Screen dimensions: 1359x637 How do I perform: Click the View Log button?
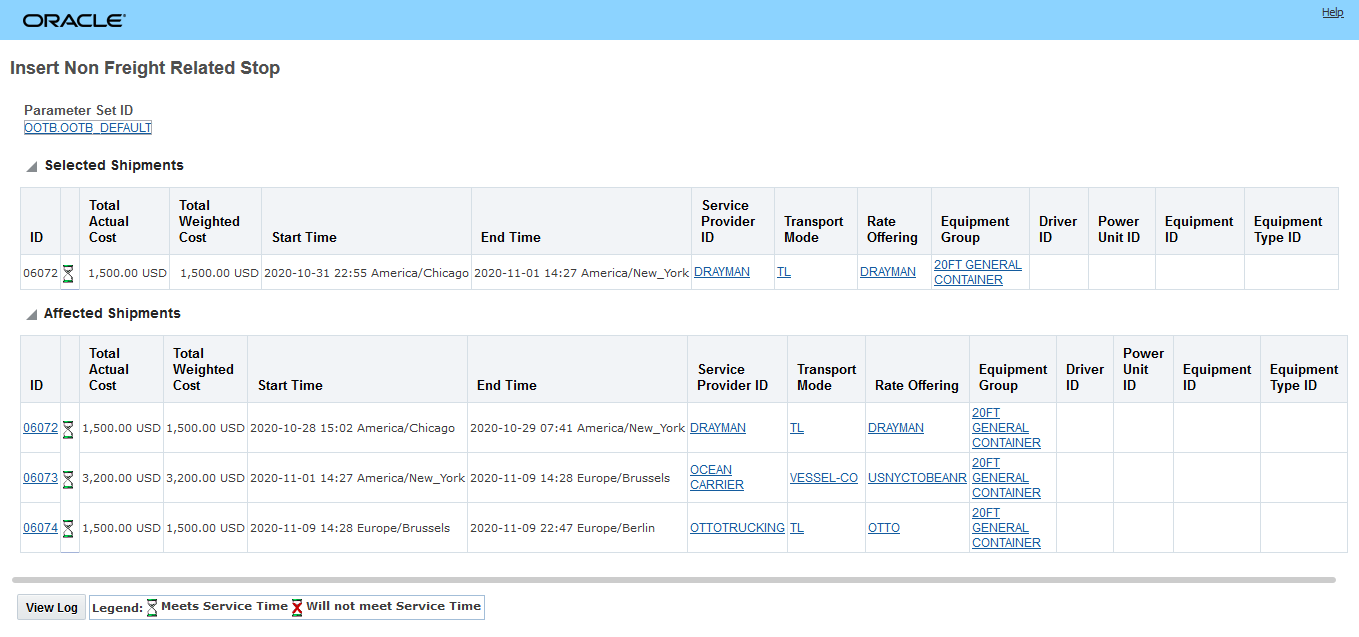point(52,607)
